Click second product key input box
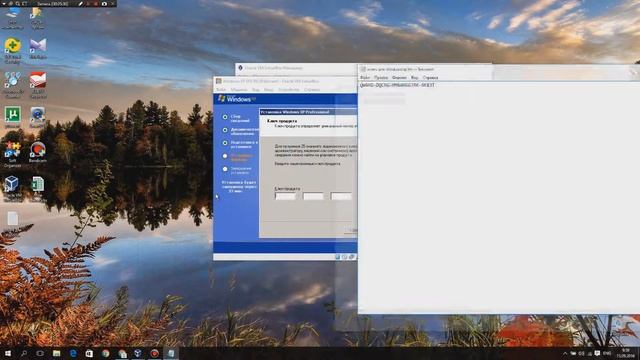This screenshot has height=360, width=640. click(x=313, y=196)
